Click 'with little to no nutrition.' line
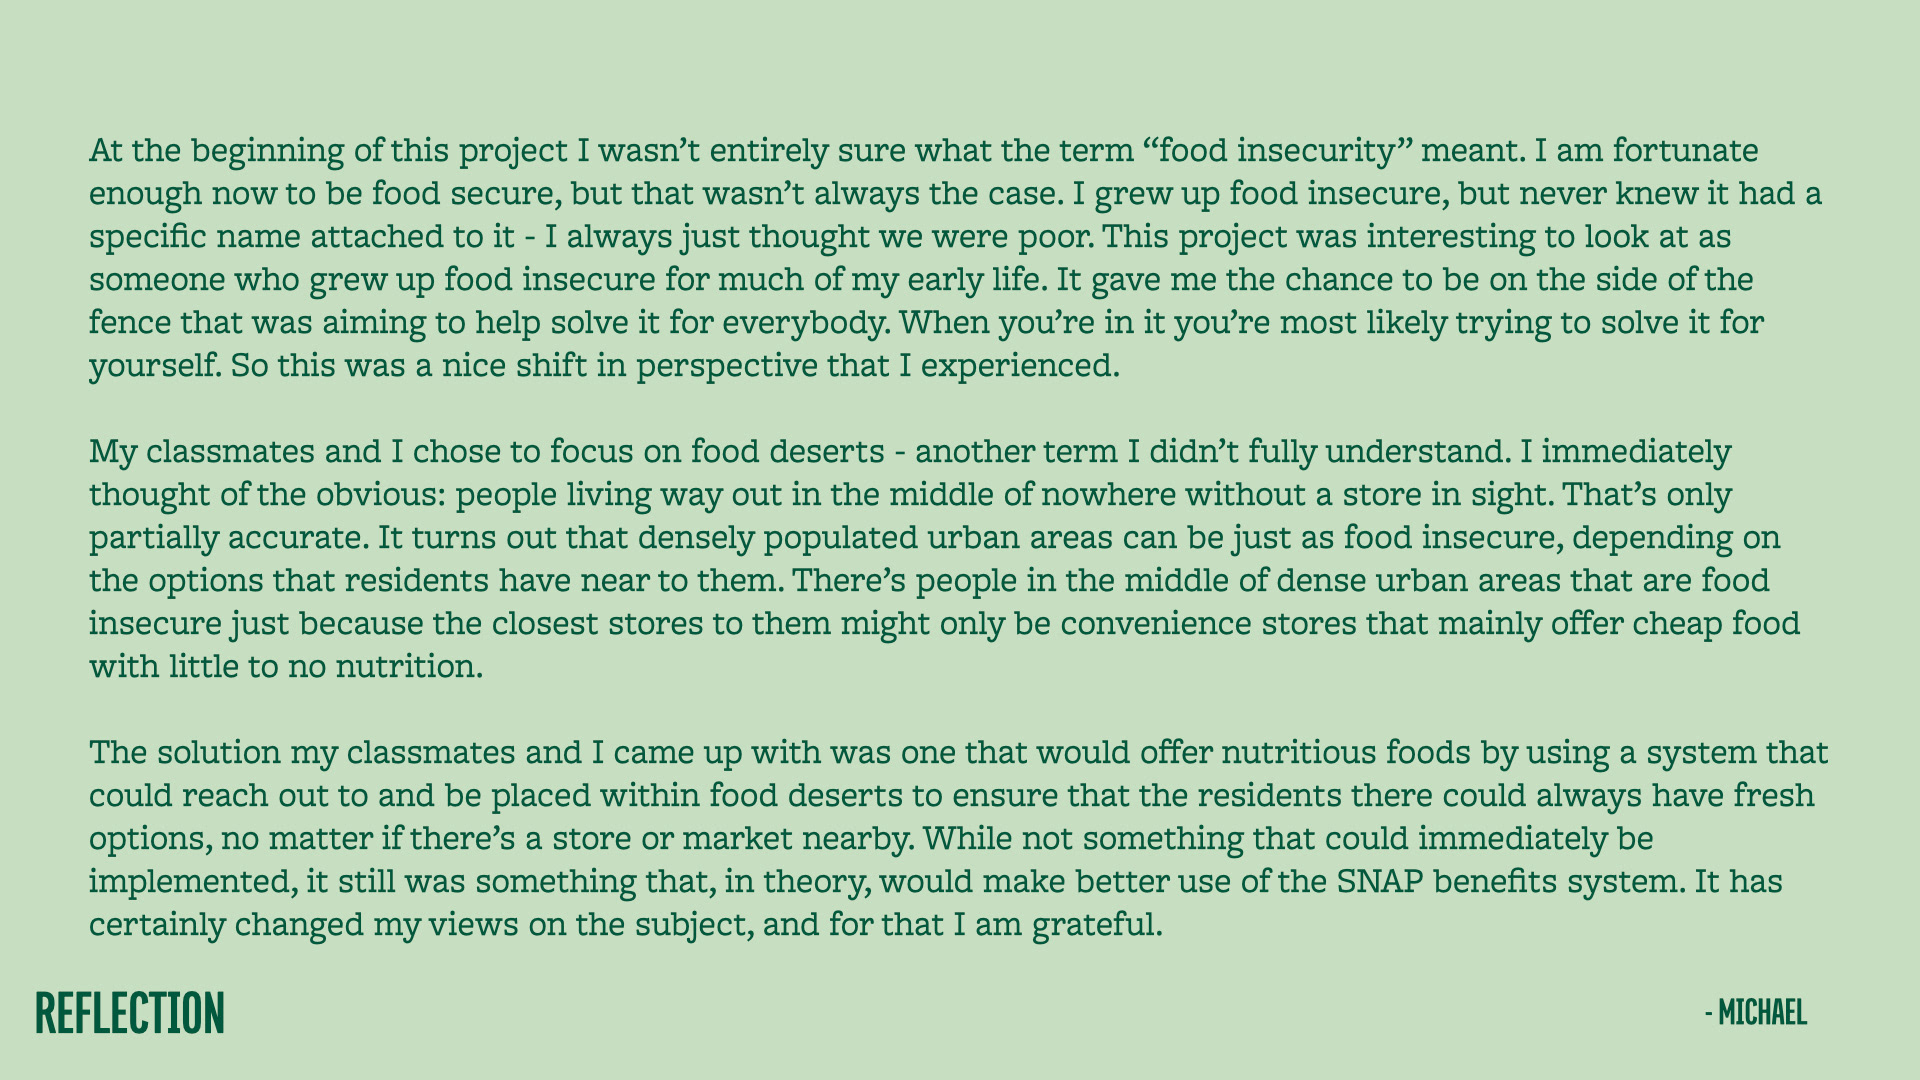This screenshot has height=1080, width=1920. click(x=286, y=667)
